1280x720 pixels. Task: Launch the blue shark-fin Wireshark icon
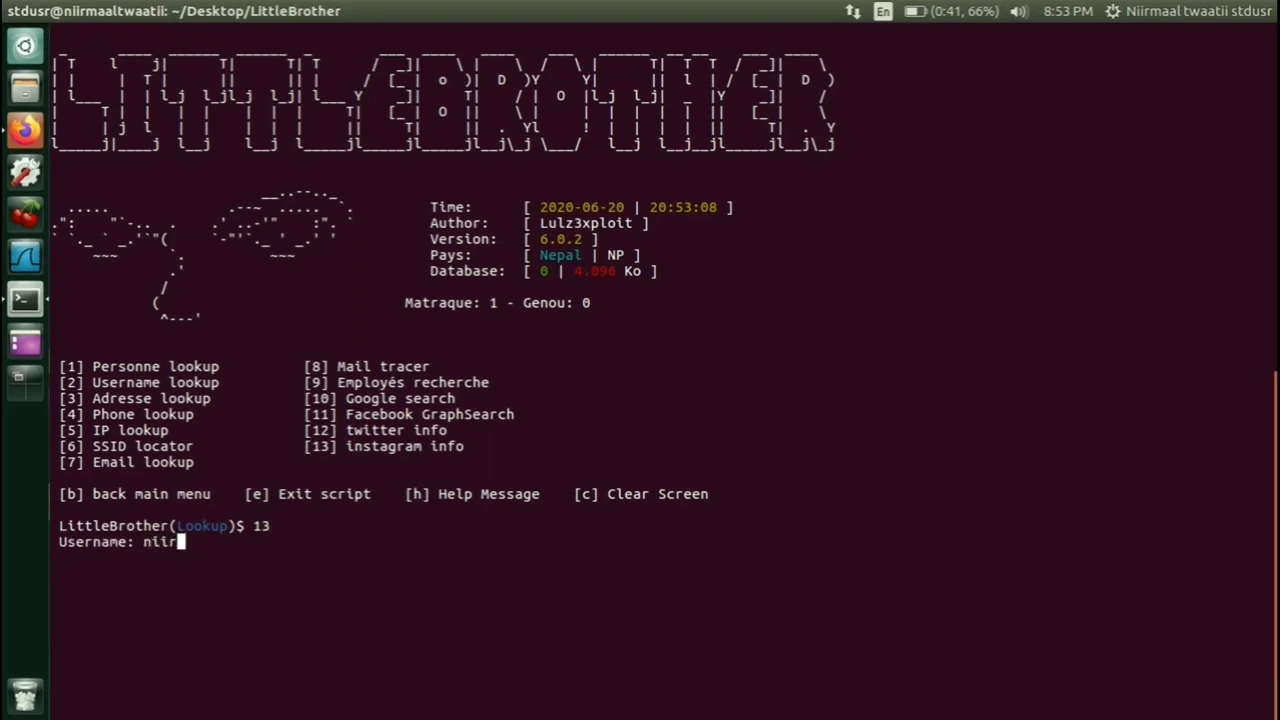pyautogui.click(x=25, y=256)
